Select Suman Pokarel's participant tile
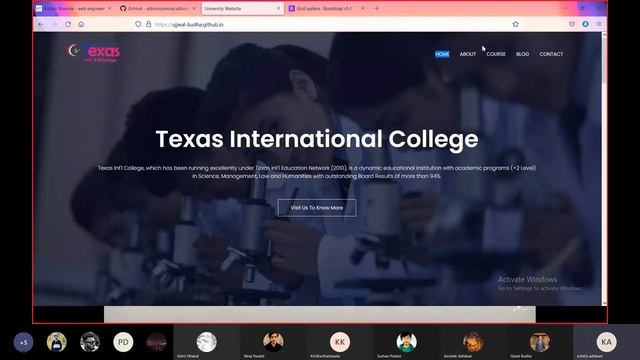The width and height of the screenshot is (640, 360). pyautogui.click(x=407, y=342)
